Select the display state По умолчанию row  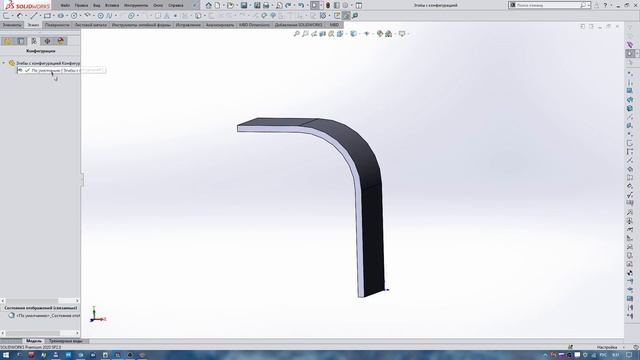pyautogui.click(x=44, y=316)
